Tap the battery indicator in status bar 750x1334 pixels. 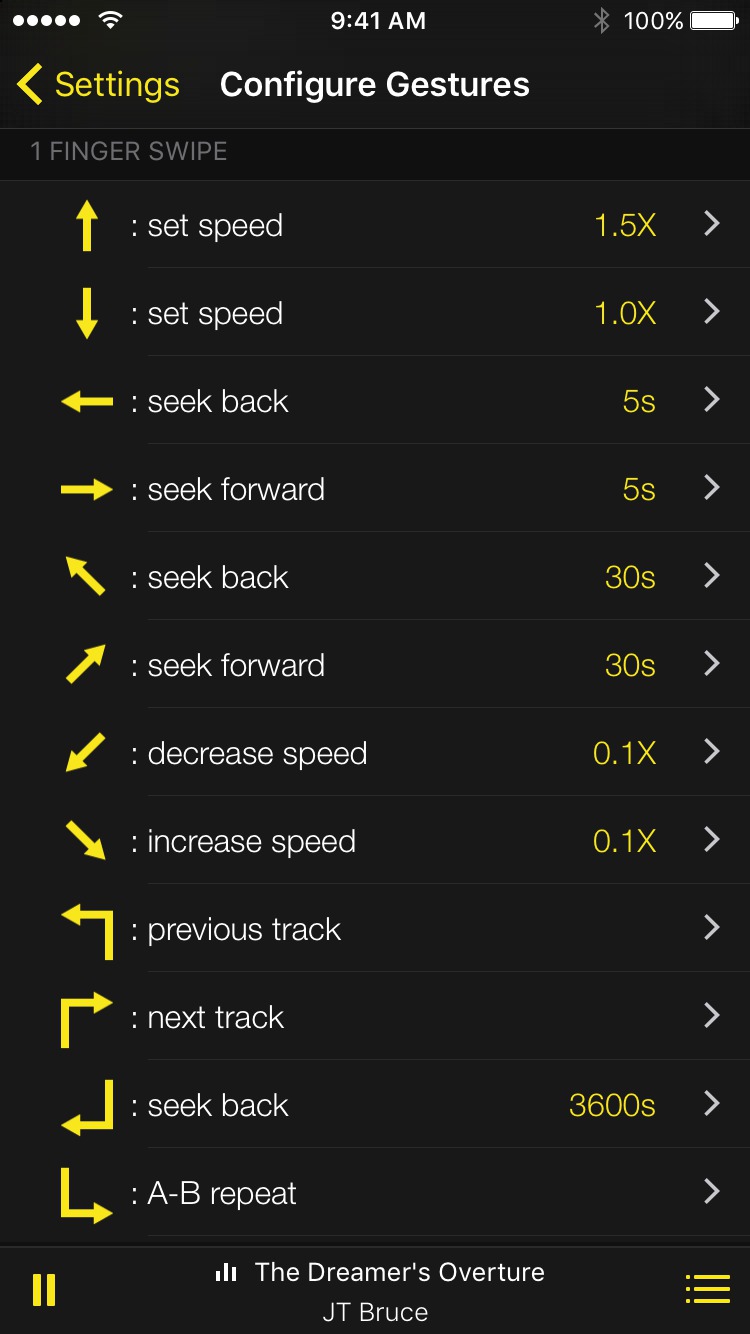click(714, 21)
